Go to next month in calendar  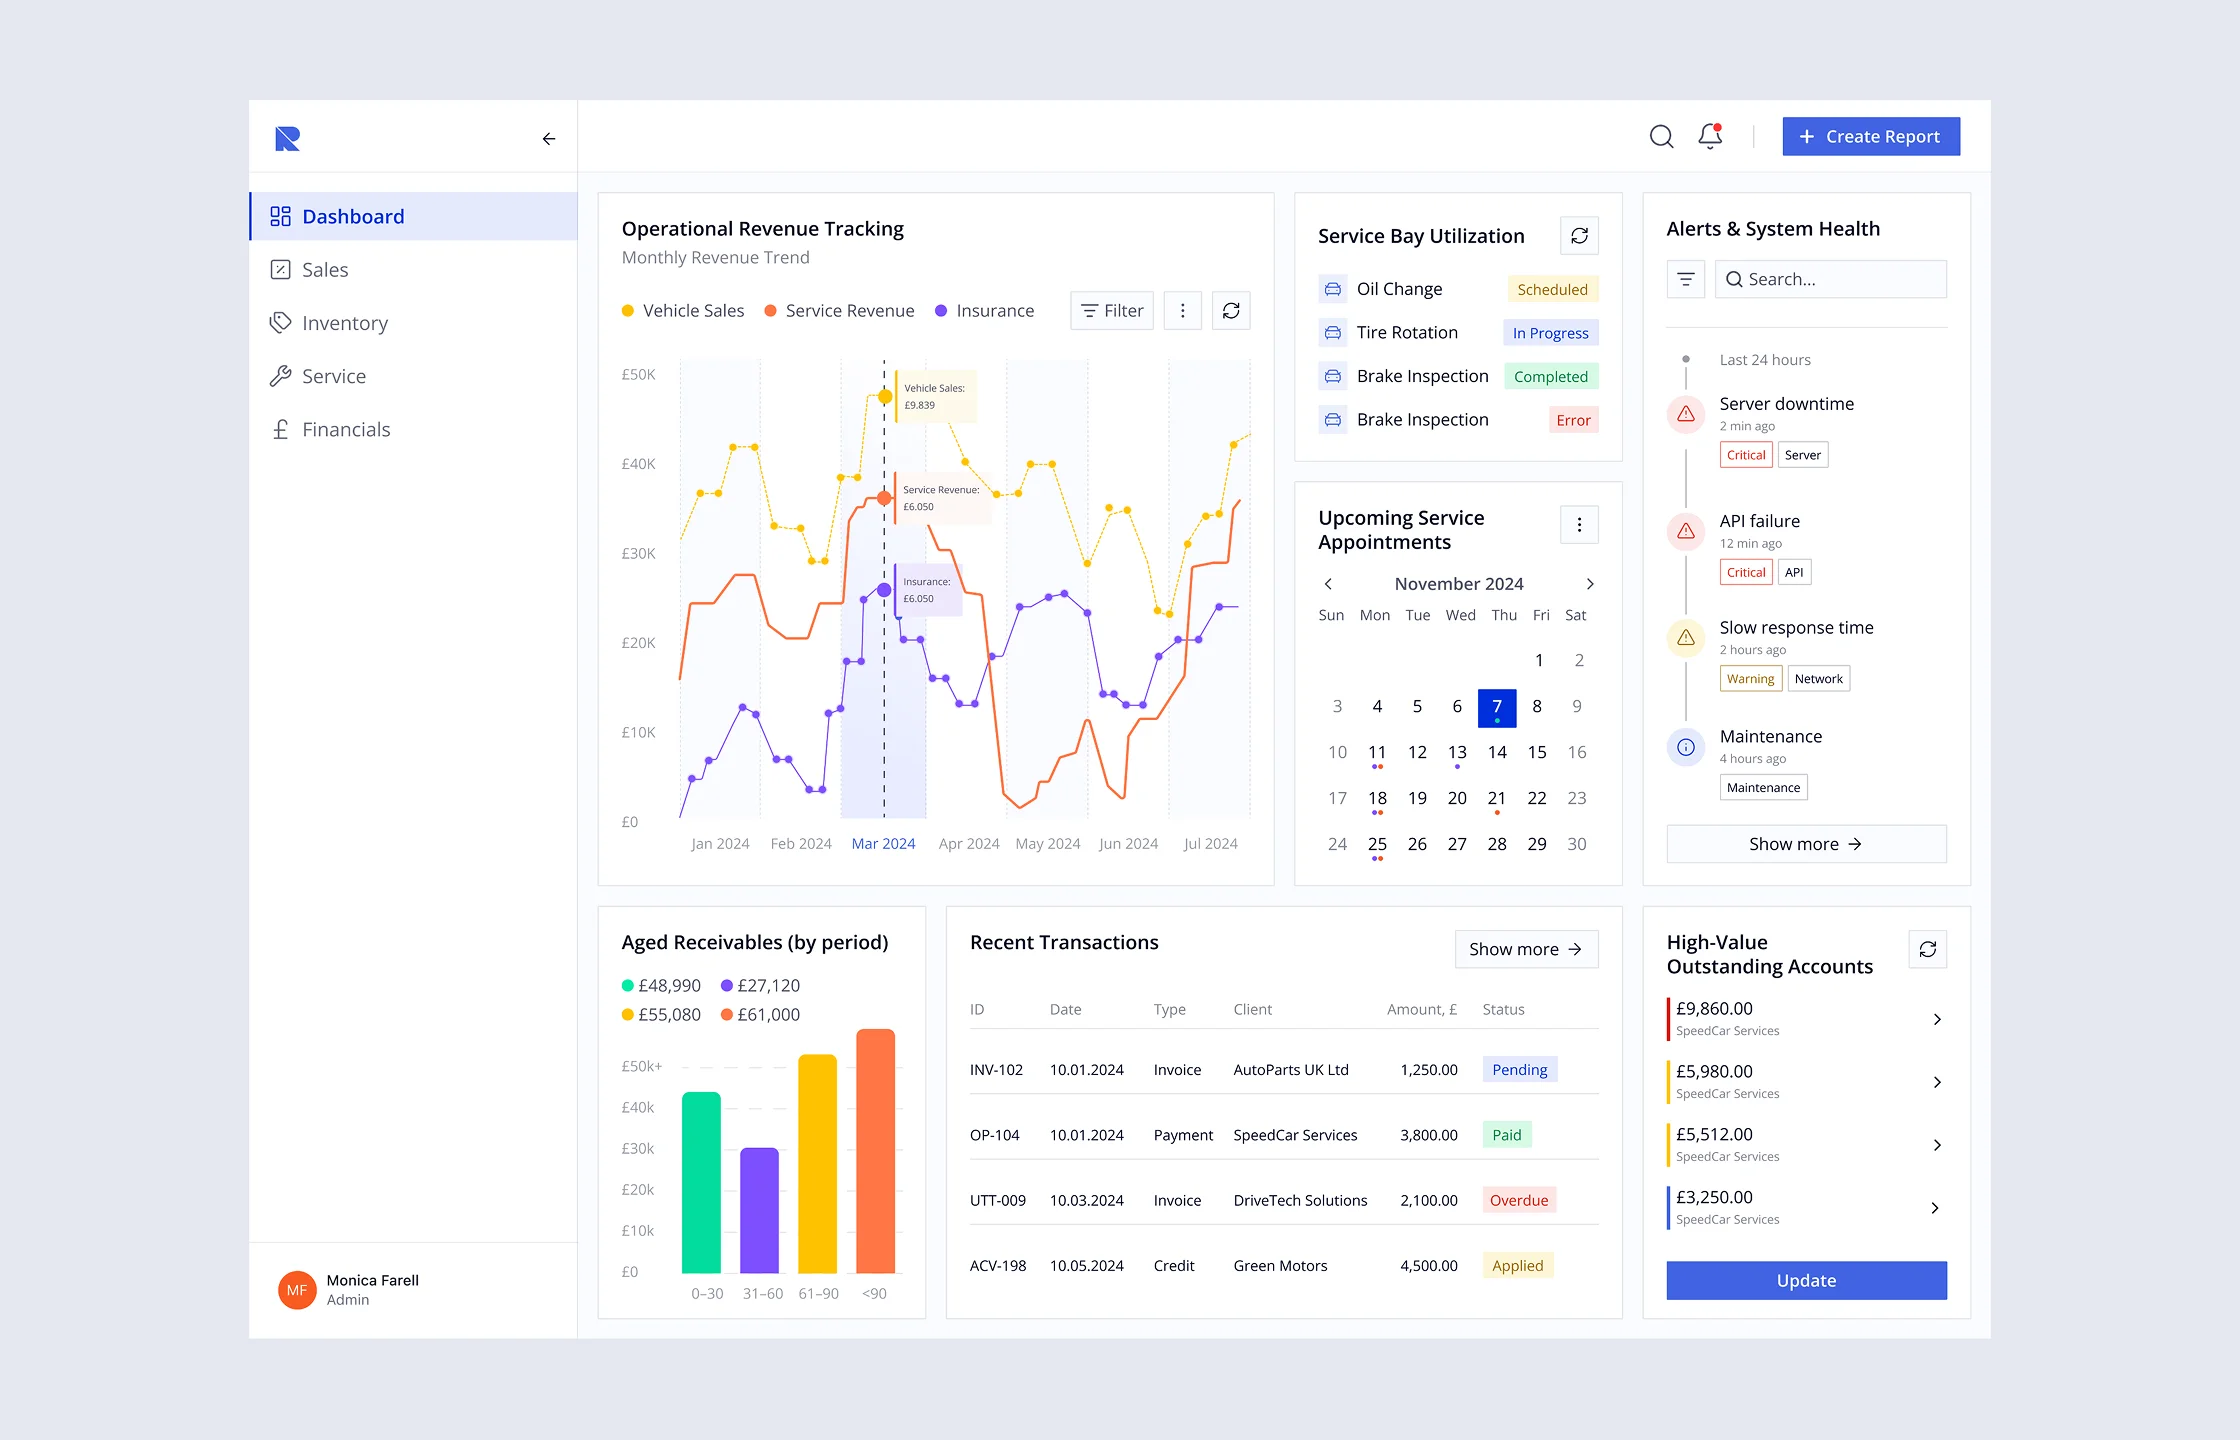(x=1590, y=584)
